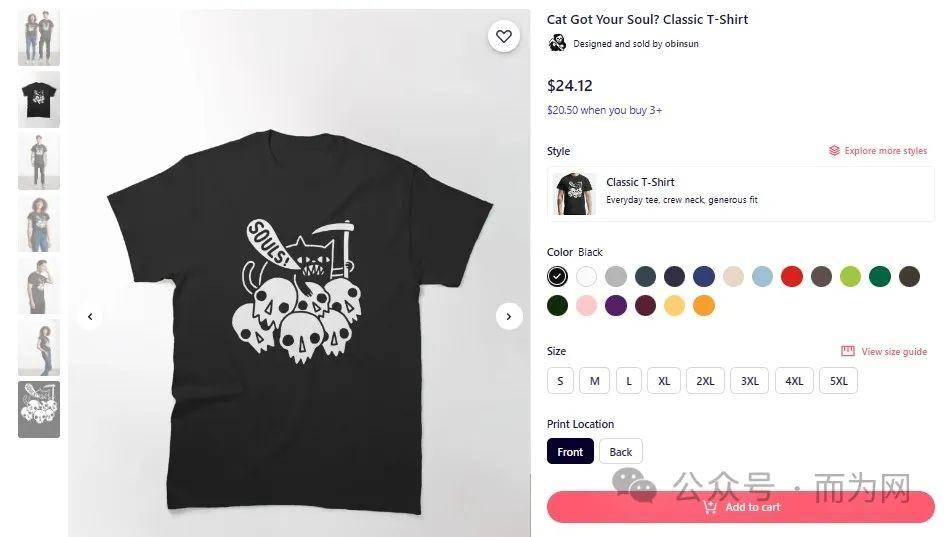Switch print location to Back
949x537 pixels.
click(x=620, y=452)
